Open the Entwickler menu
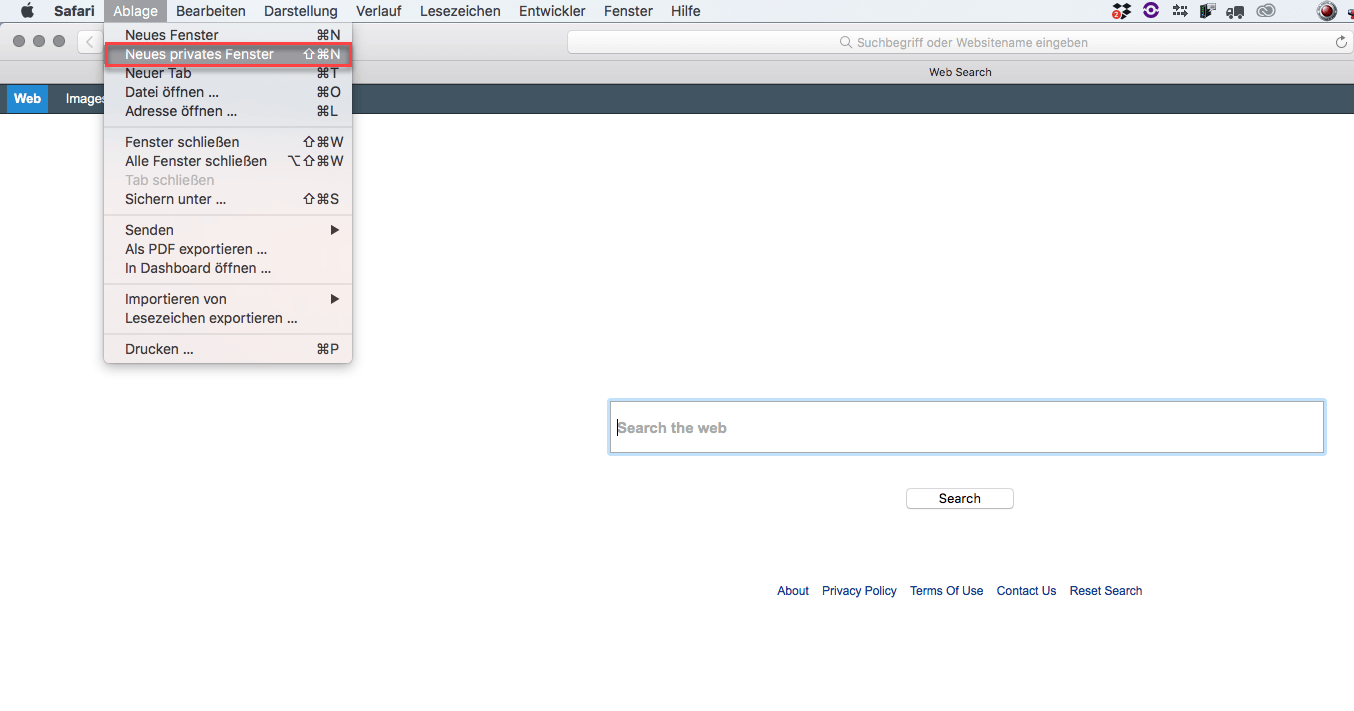The width and height of the screenshot is (1354, 711). [552, 11]
